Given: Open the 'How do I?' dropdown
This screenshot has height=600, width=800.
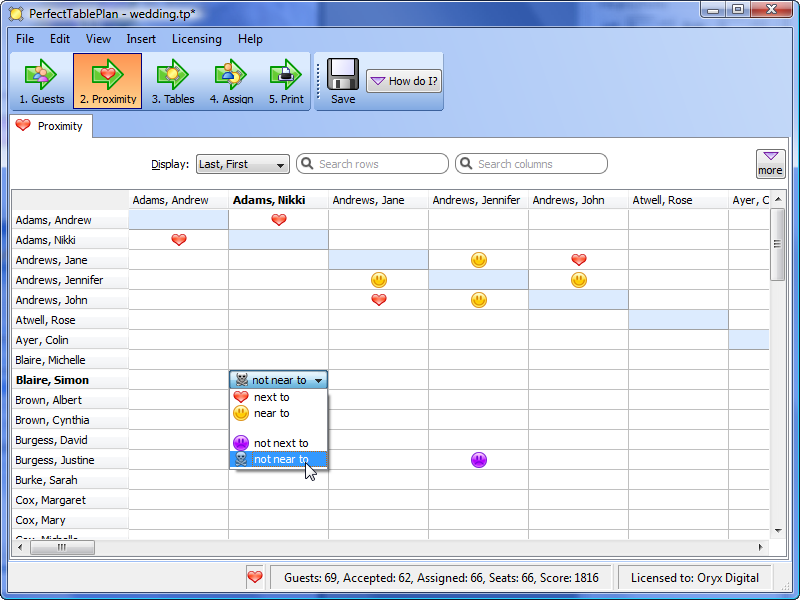Looking at the screenshot, I should [404, 80].
